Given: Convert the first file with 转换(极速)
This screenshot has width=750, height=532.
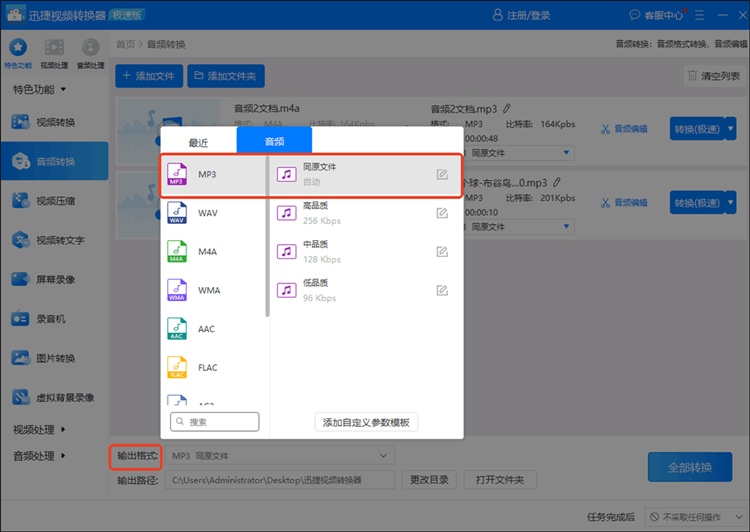Looking at the screenshot, I should [x=697, y=129].
